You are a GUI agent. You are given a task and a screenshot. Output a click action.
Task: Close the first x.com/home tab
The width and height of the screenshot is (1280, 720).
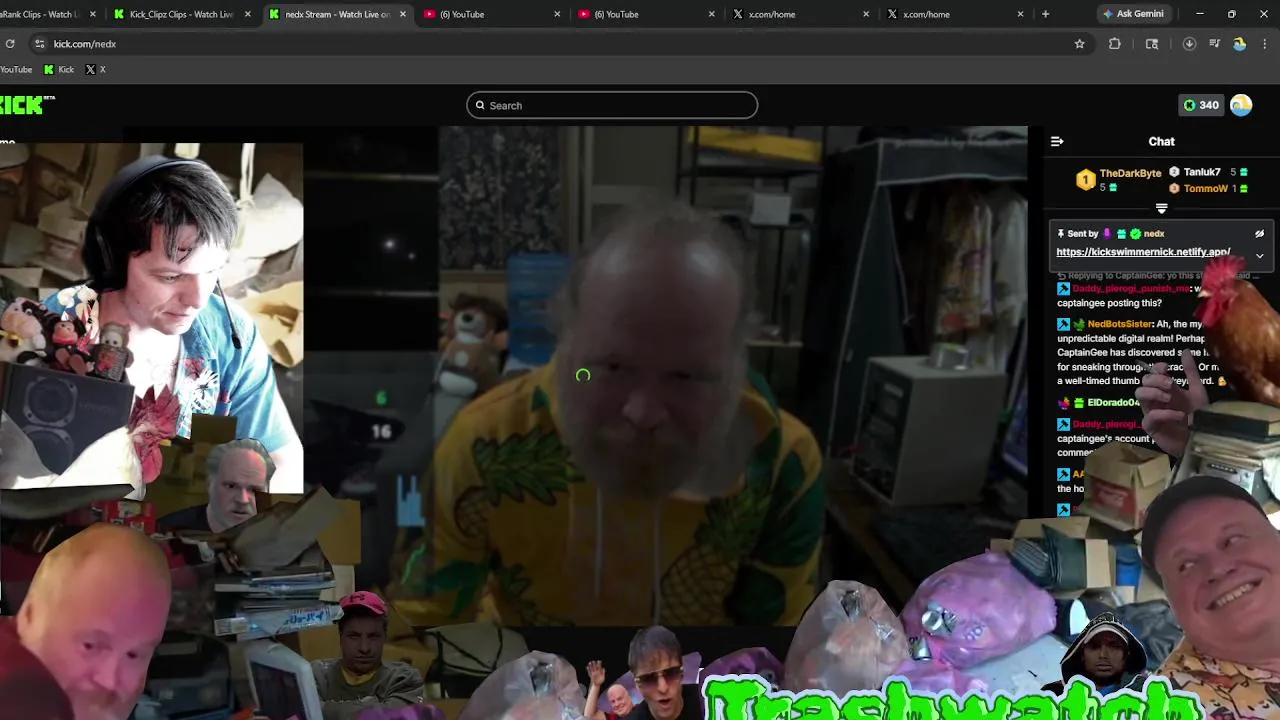click(x=867, y=14)
